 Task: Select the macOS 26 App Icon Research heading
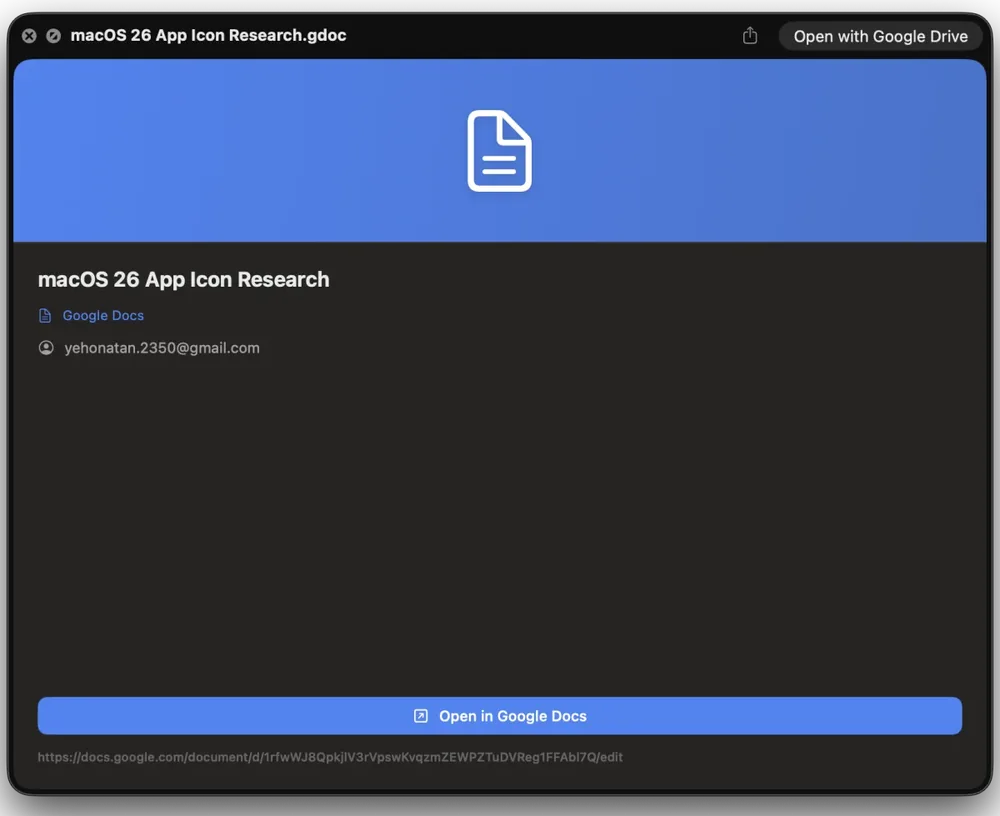184,279
